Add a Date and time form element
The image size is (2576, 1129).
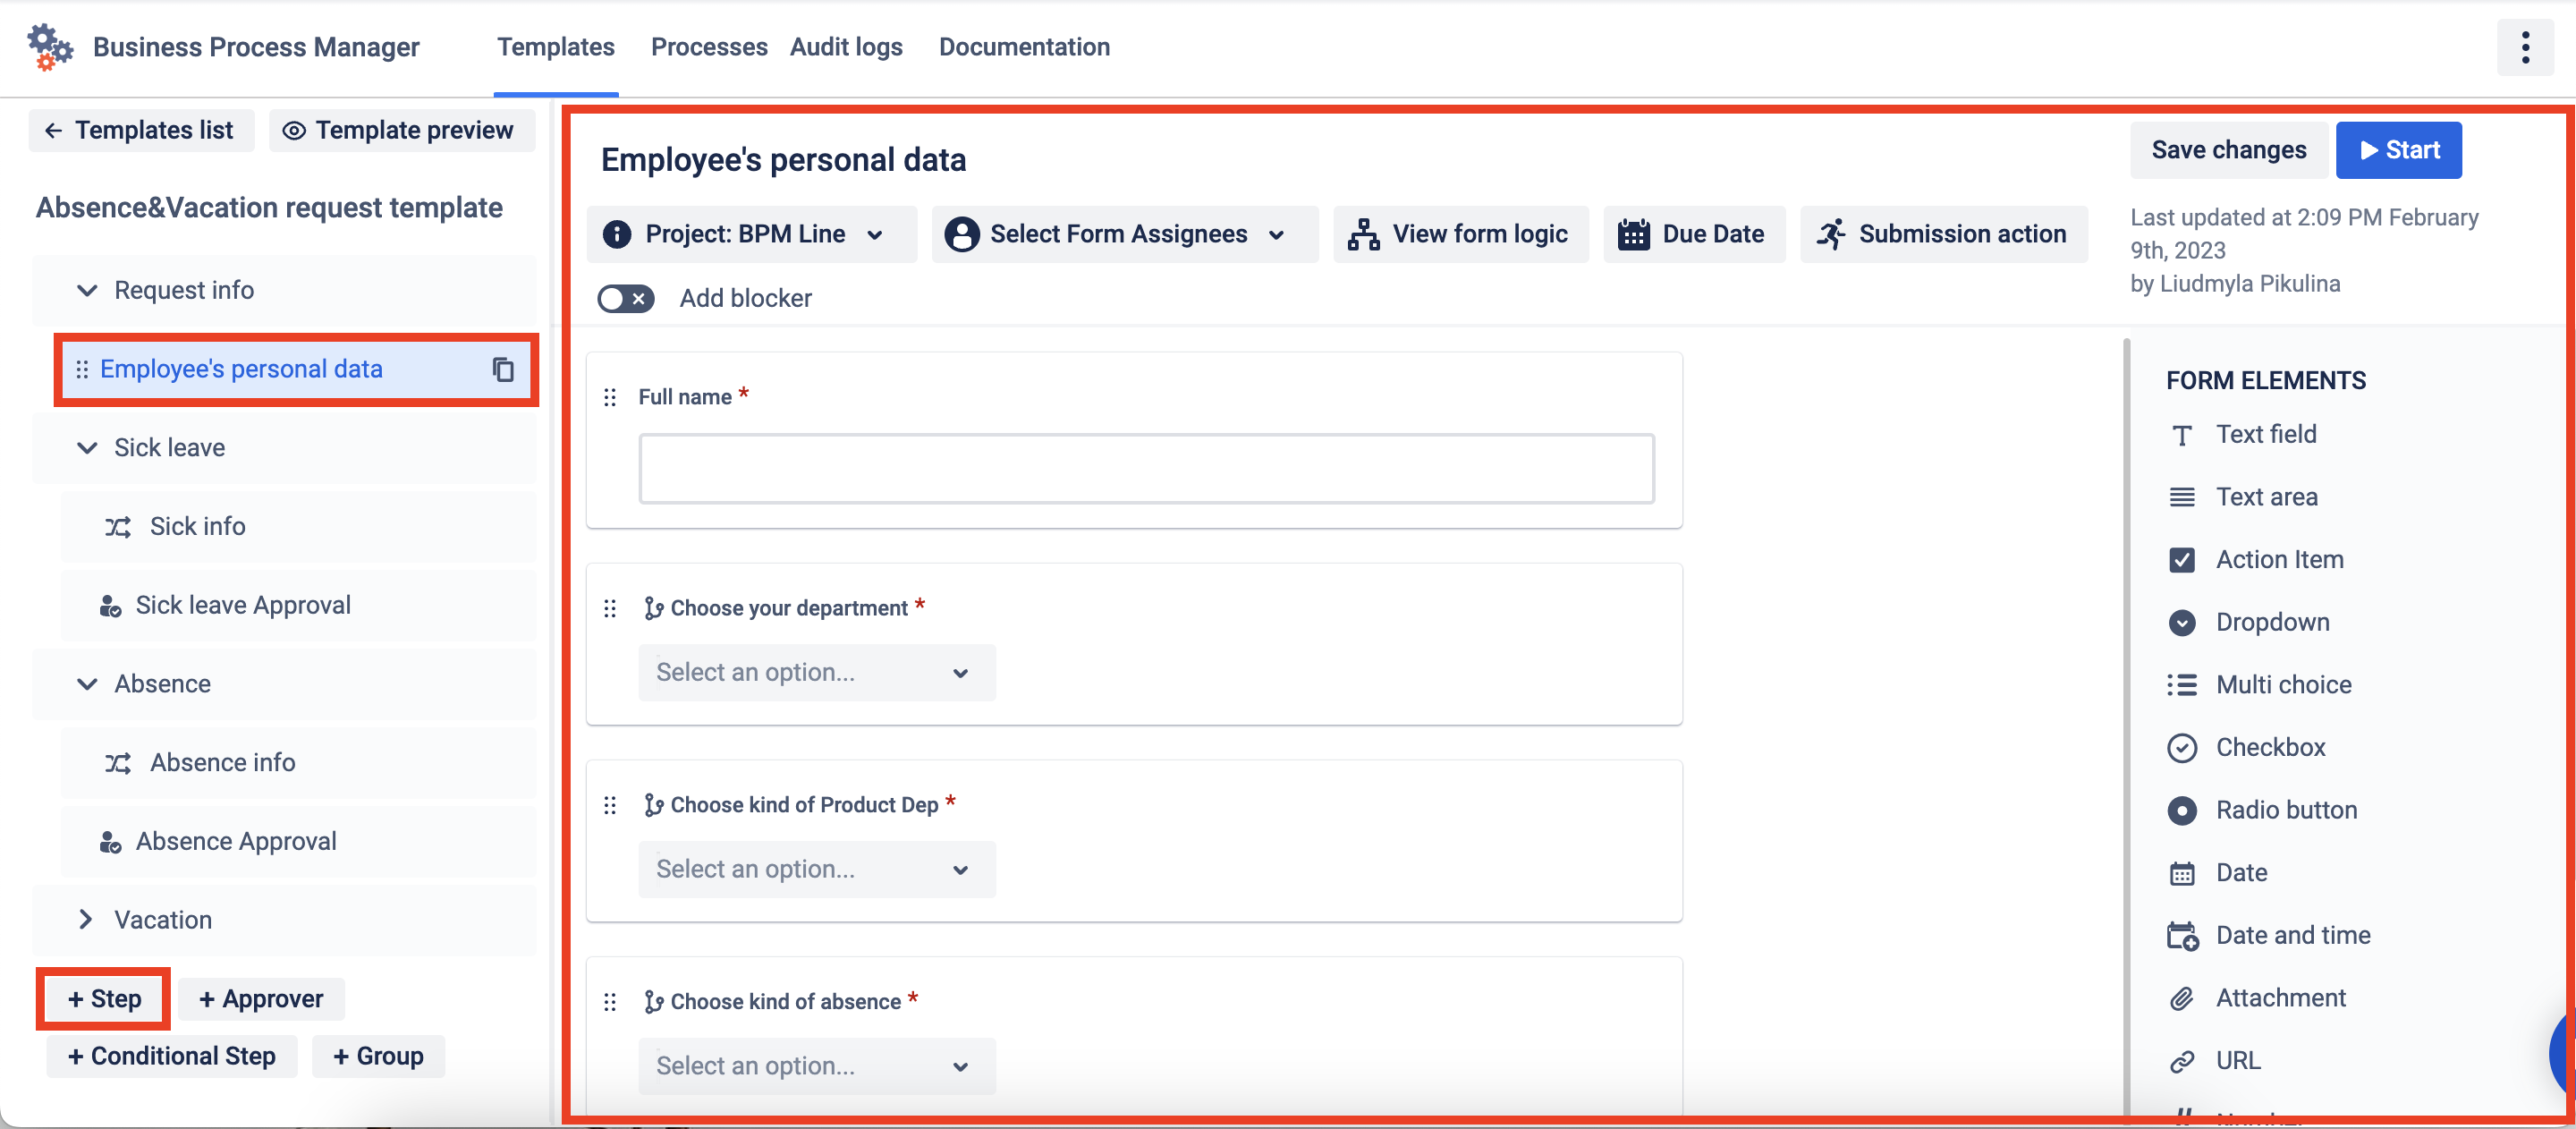tap(2292, 934)
